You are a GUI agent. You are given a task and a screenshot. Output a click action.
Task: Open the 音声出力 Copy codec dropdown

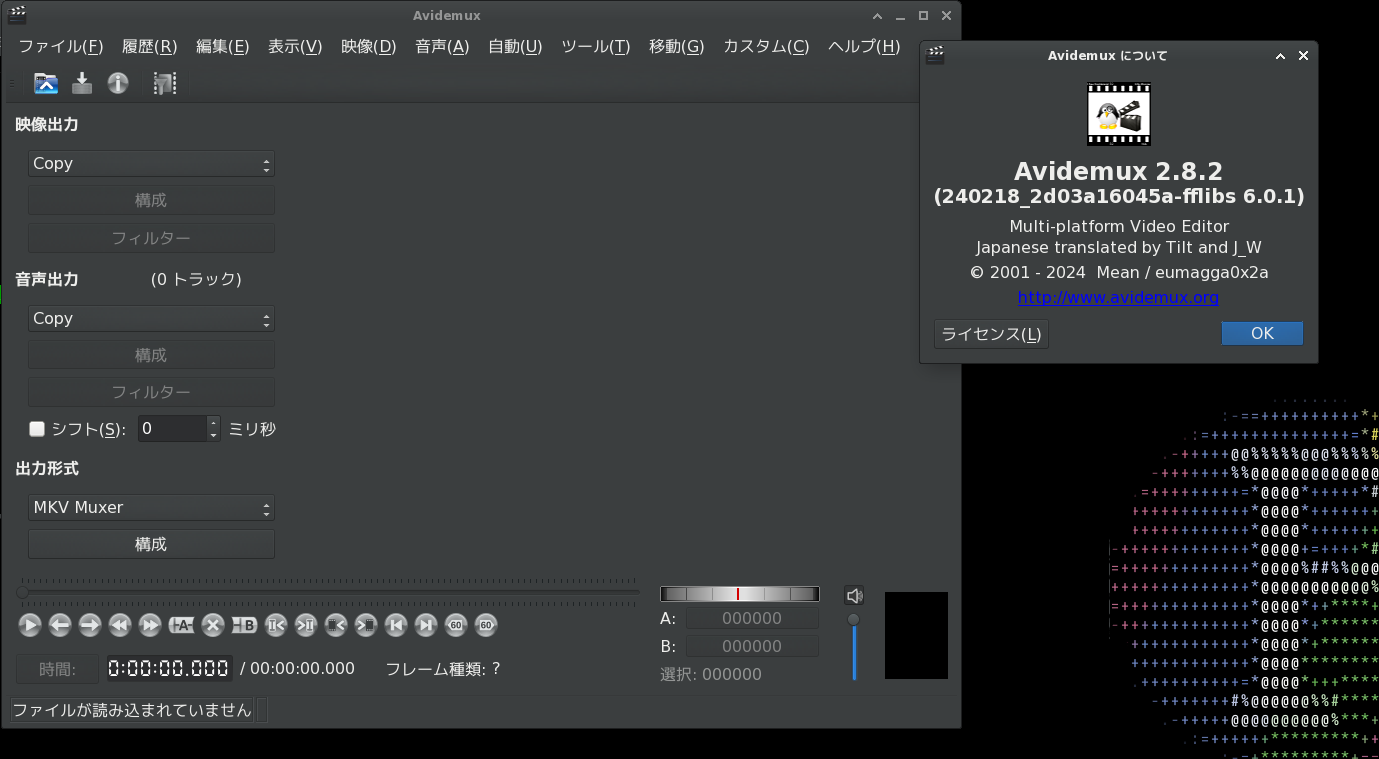coord(151,319)
